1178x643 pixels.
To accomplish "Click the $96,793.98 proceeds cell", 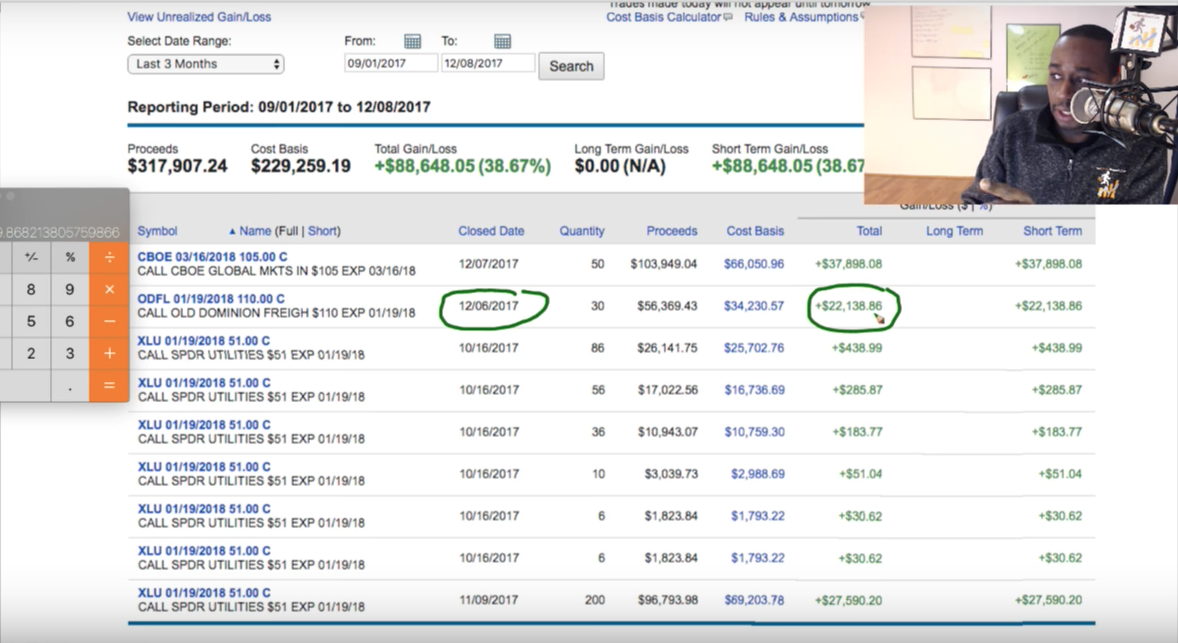I will [x=667, y=601].
